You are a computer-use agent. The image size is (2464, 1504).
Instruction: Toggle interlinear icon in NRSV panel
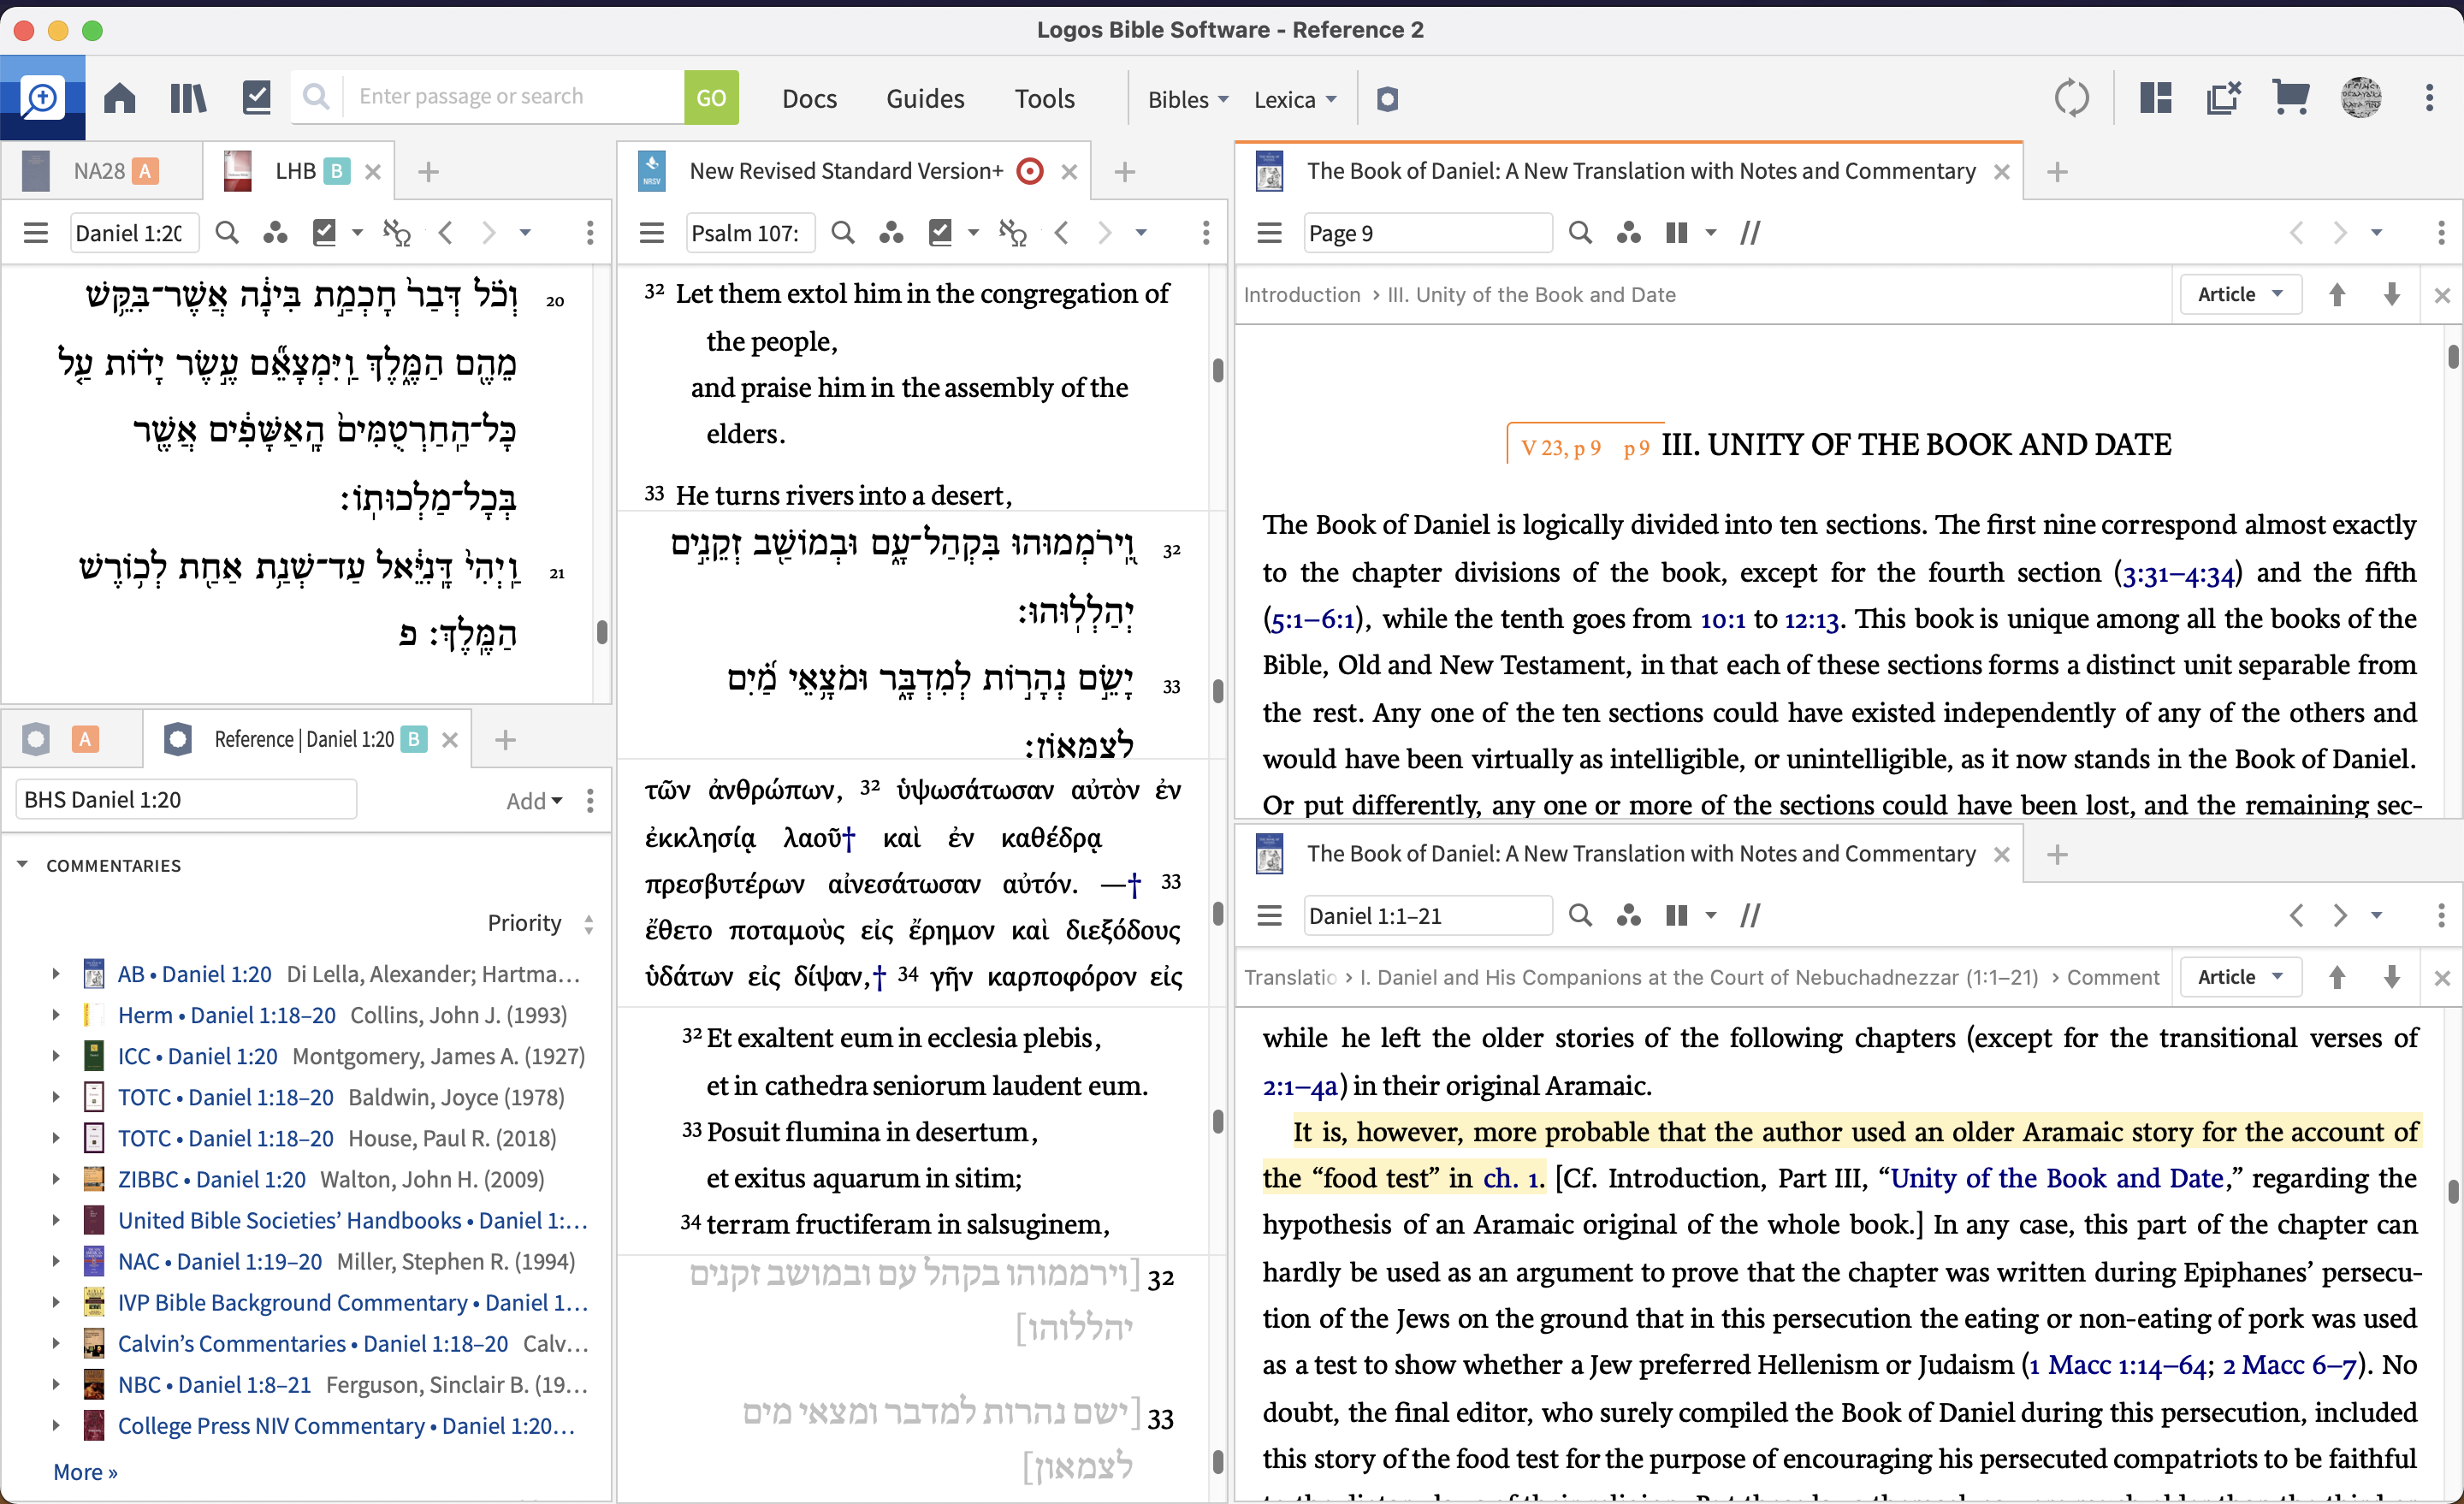click(x=1013, y=233)
